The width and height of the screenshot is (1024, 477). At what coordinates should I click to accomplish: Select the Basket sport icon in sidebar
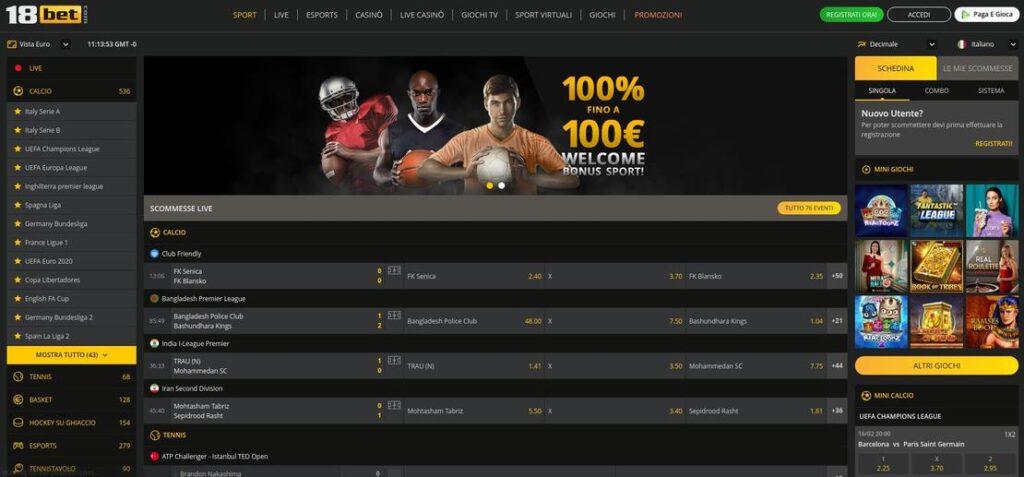click(x=18, y=400)
